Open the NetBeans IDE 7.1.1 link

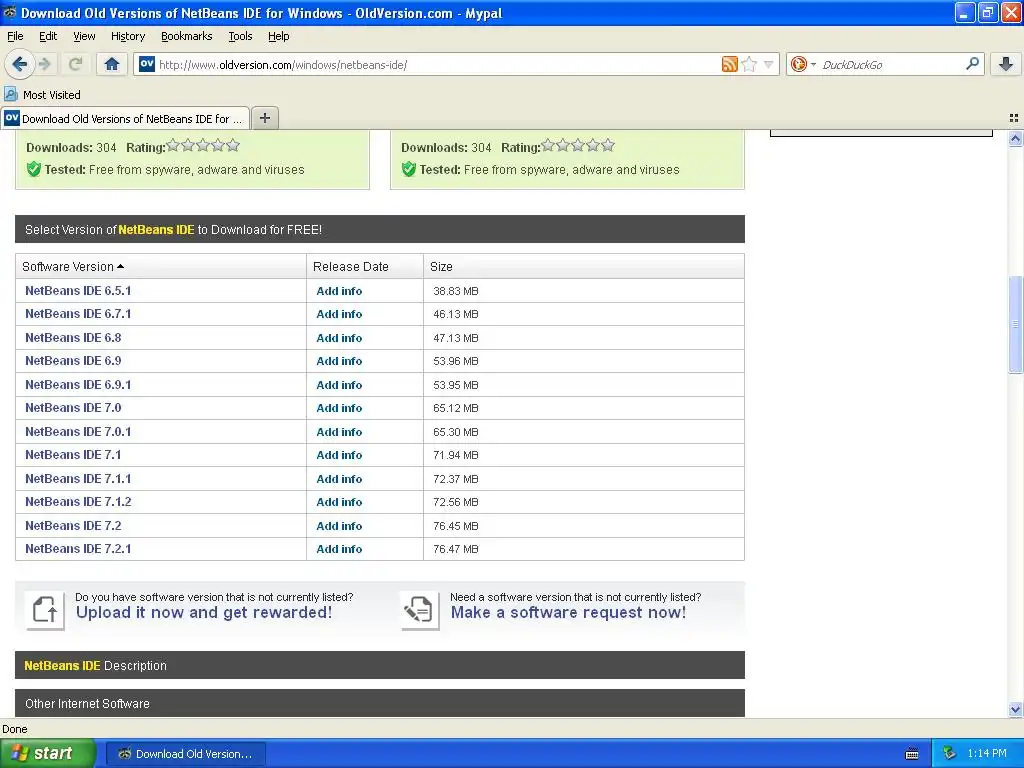coord(78,479)
